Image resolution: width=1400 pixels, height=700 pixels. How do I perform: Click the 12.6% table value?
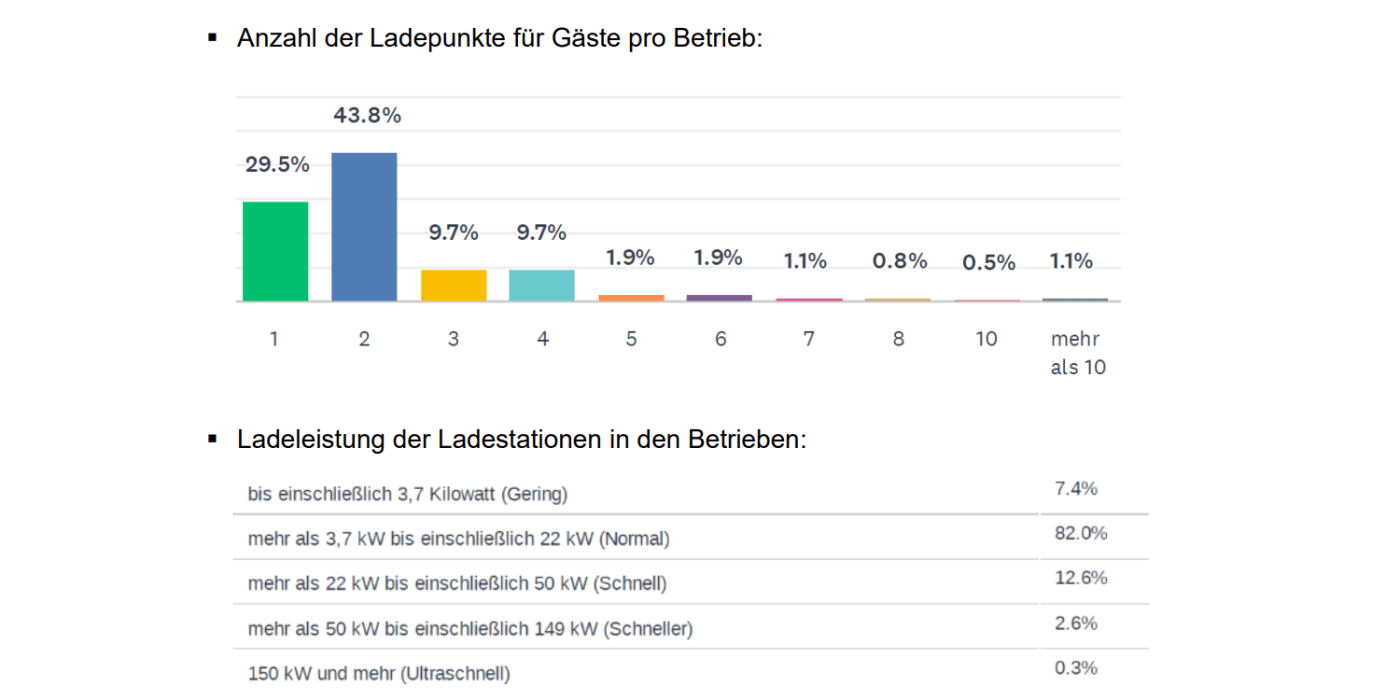point(1080,578)
